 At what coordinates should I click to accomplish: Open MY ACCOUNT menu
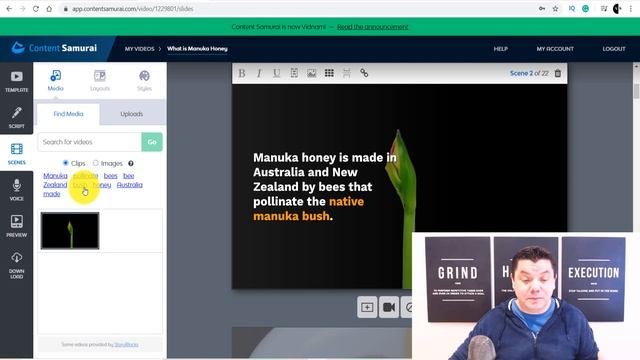pos(555,49)
